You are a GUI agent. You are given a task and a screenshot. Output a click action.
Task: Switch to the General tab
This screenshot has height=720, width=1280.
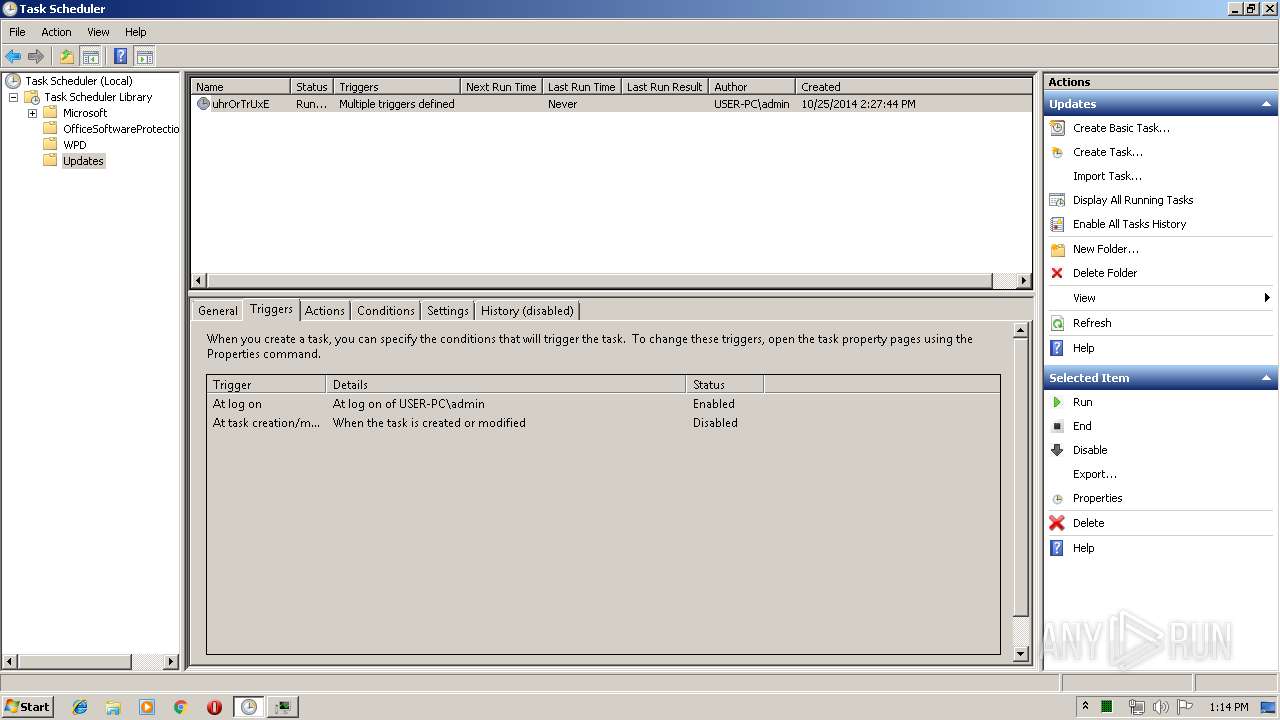click(x=218, y=311)
